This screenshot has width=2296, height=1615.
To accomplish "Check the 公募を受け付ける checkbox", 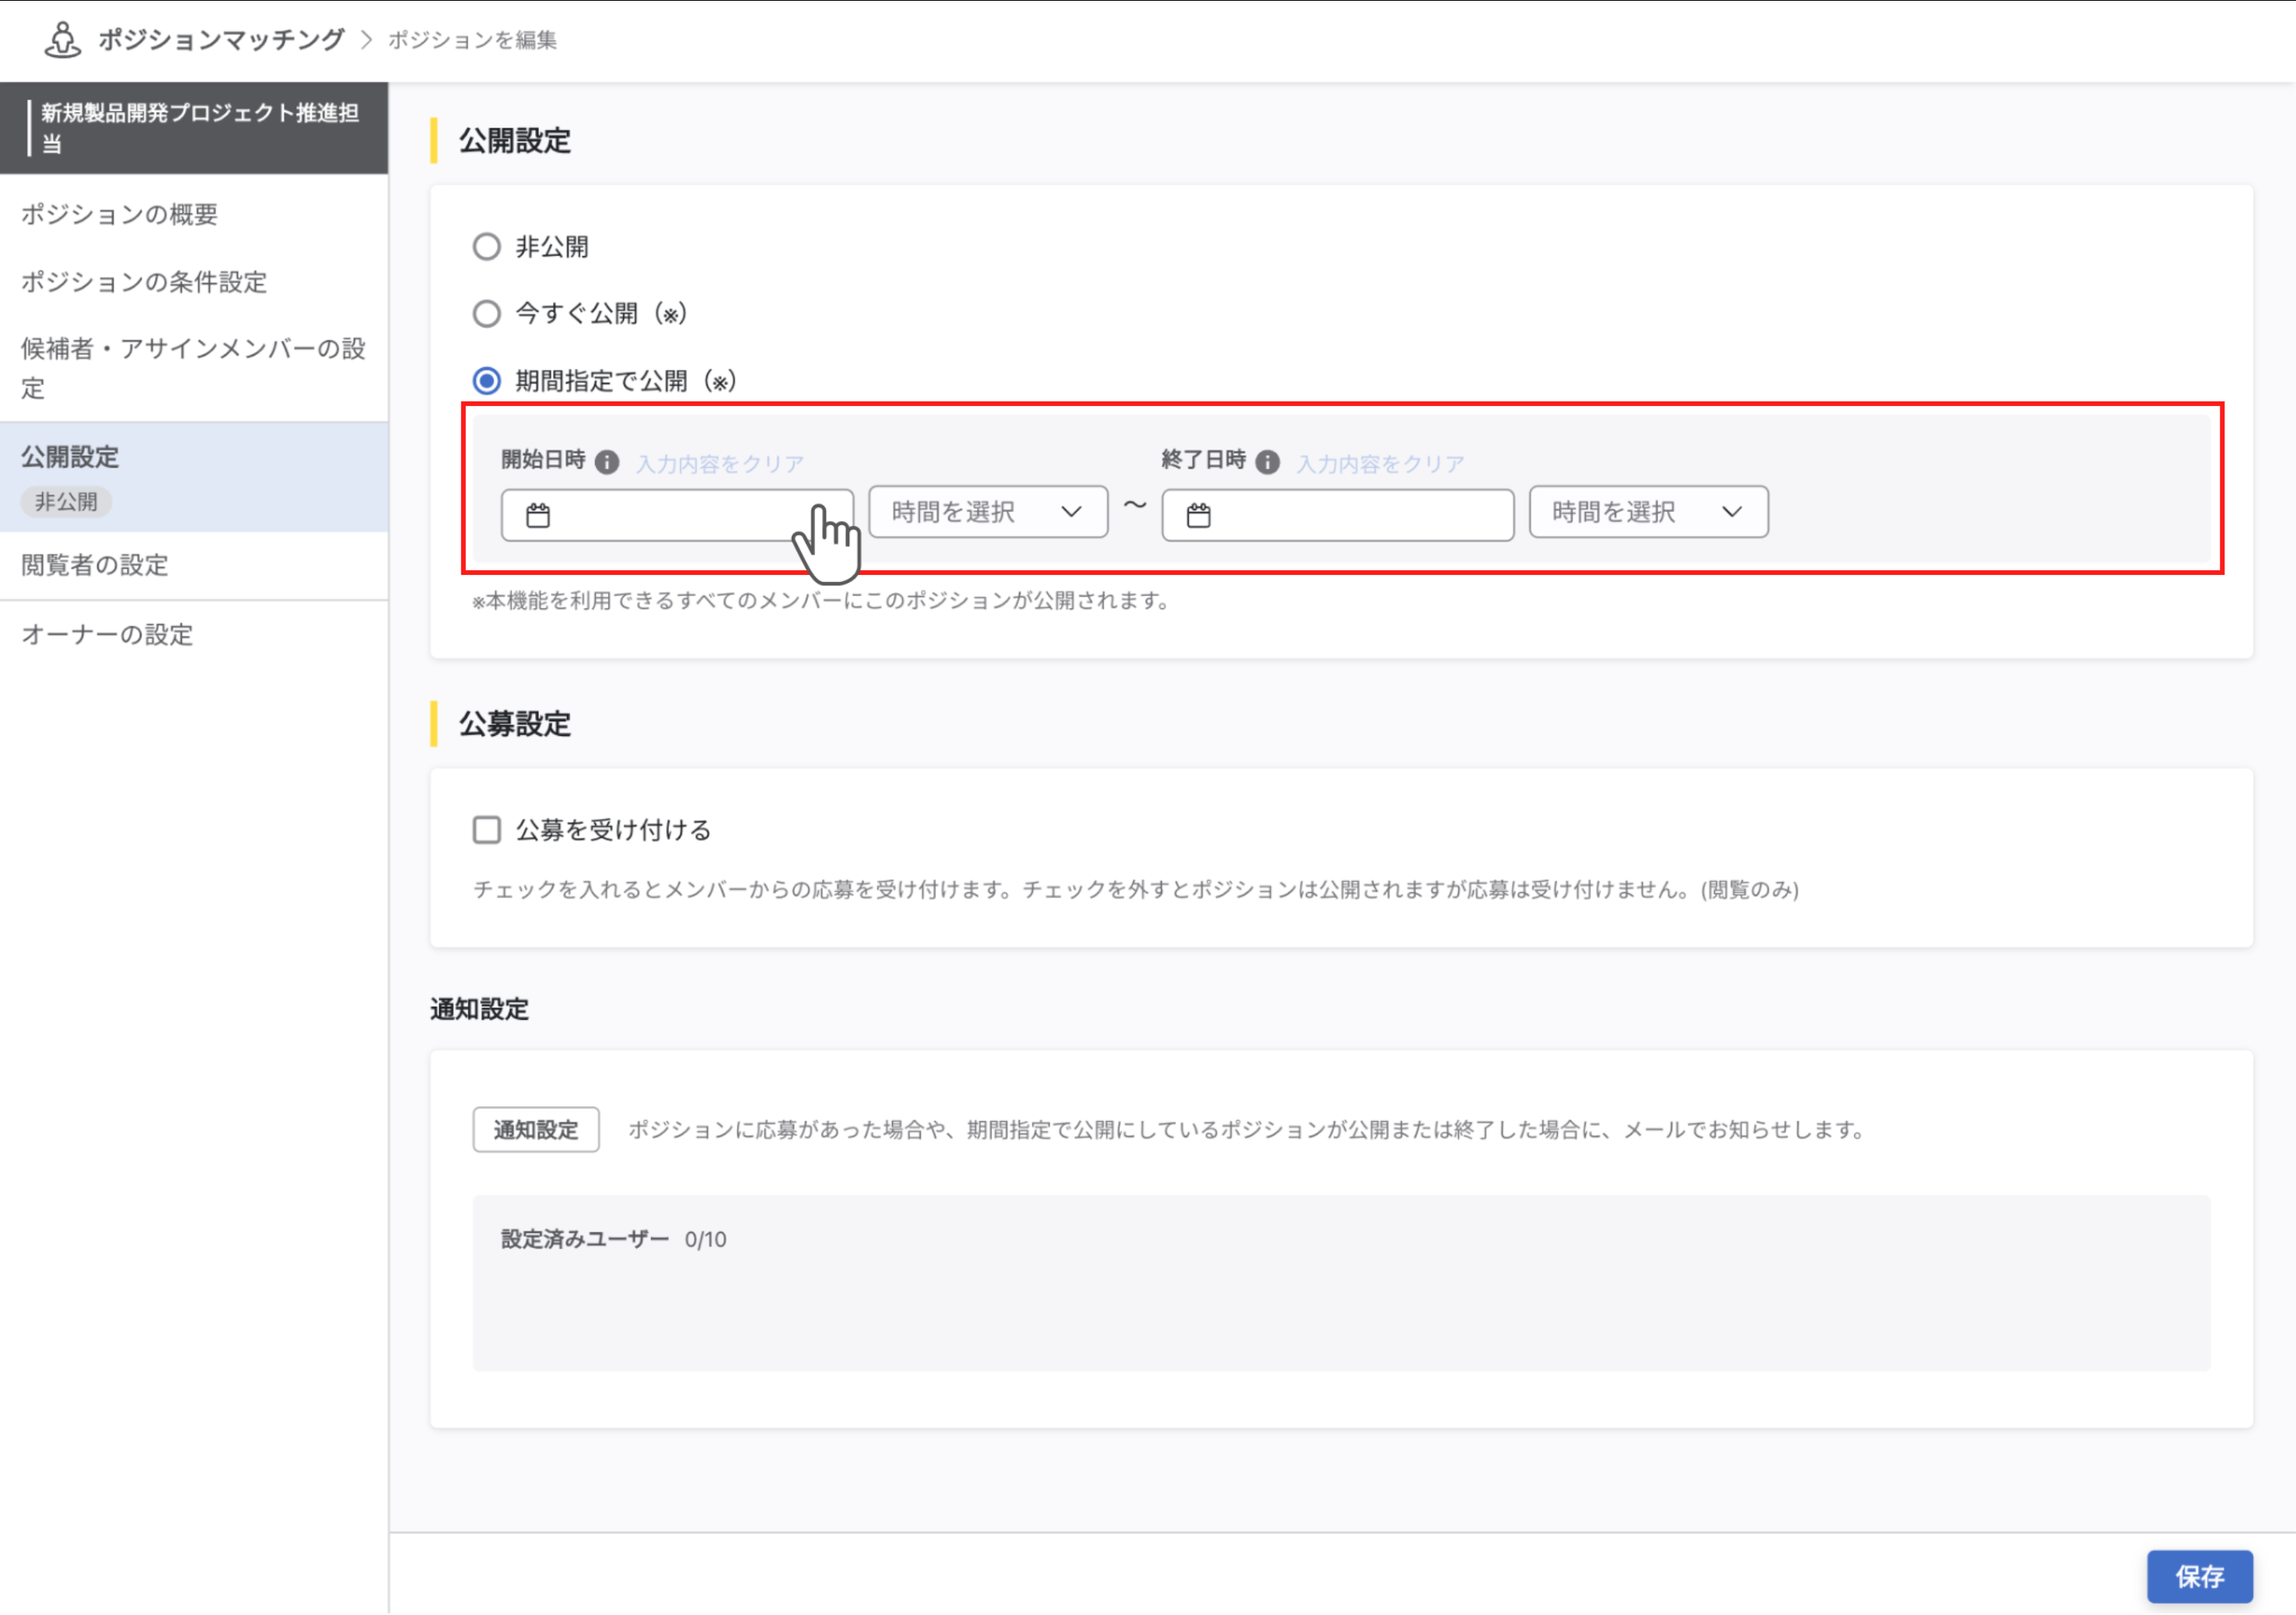I will pyautogui.click(x=487, y=829).
